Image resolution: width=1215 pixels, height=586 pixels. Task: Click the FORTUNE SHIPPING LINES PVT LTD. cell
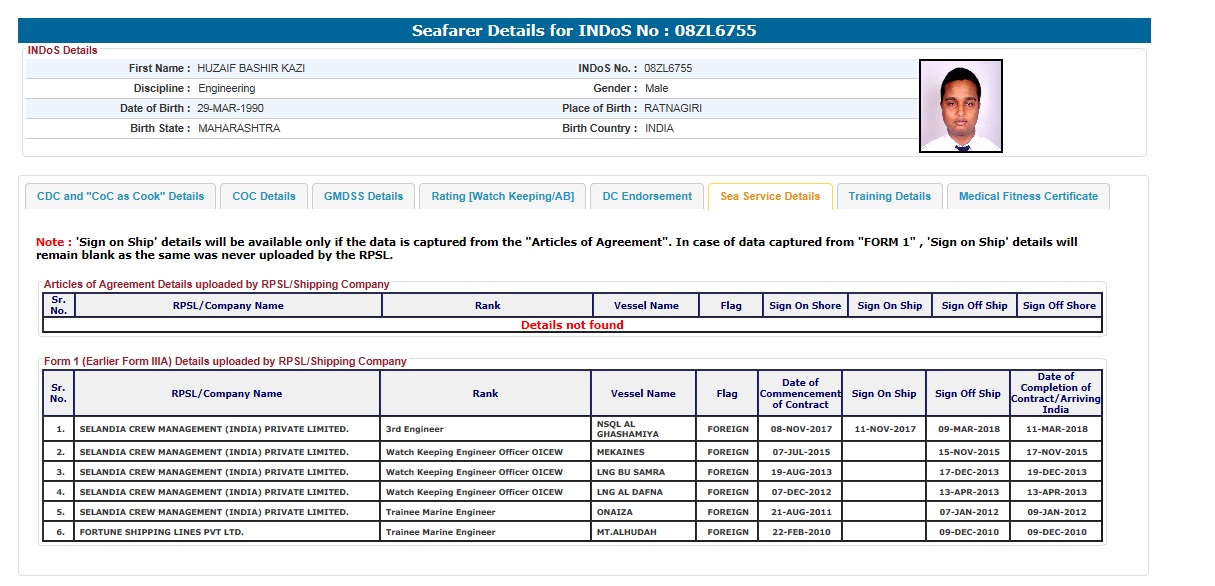coord(161,532)
